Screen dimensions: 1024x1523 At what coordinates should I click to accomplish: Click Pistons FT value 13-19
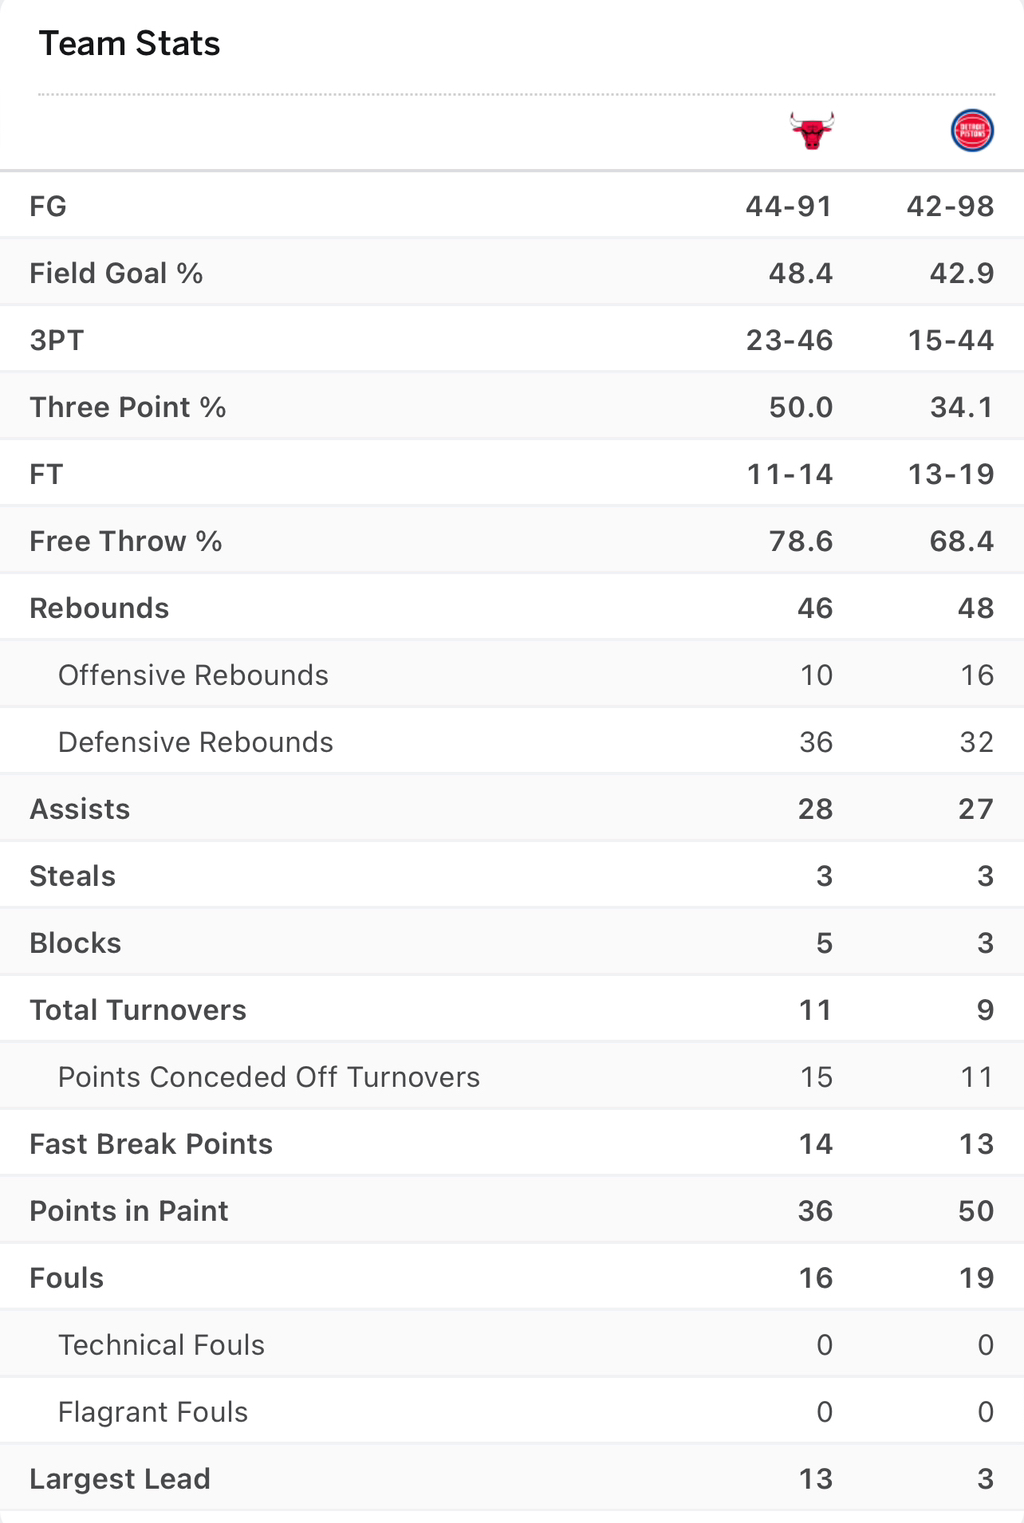pos(950,474)
